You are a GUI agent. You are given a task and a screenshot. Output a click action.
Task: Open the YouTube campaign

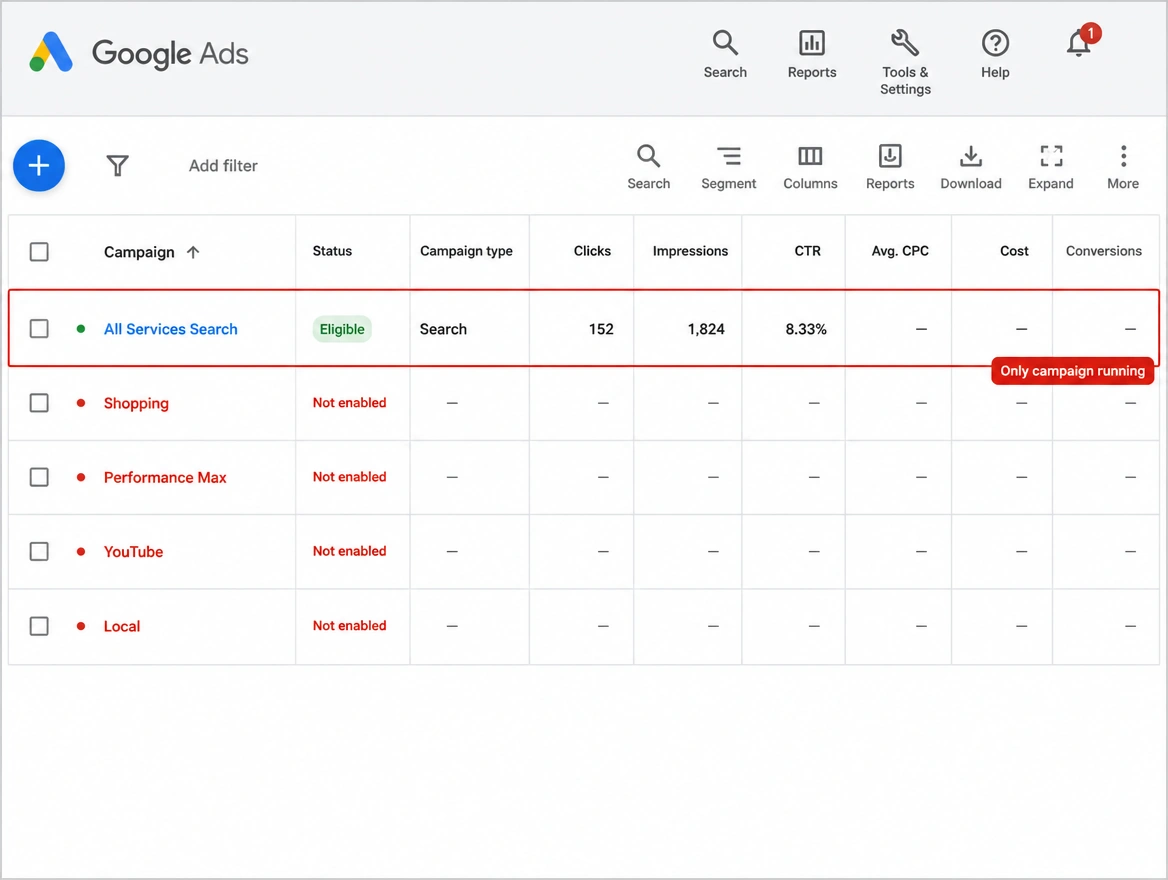[x=133, y=551]
